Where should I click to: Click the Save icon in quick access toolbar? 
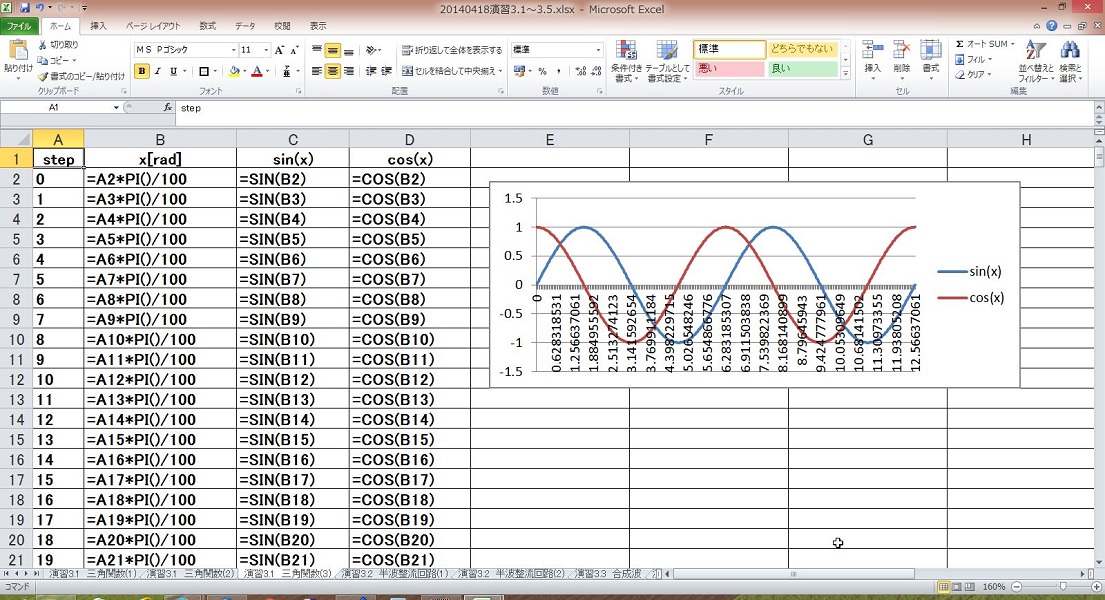click(24, 8)
